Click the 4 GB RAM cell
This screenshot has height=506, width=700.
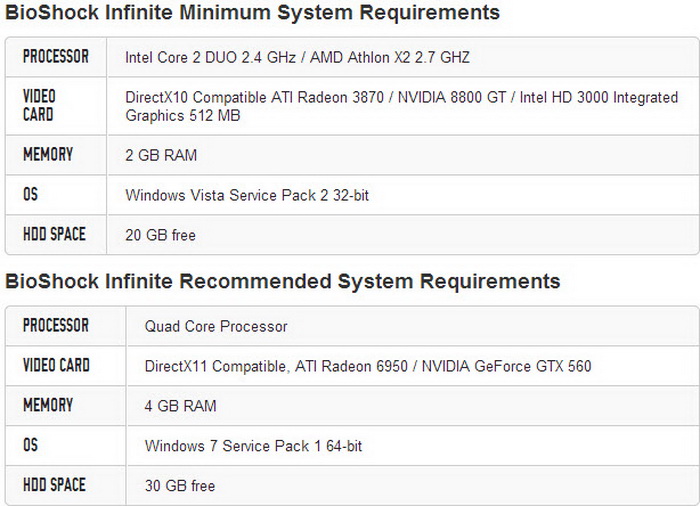180,406
